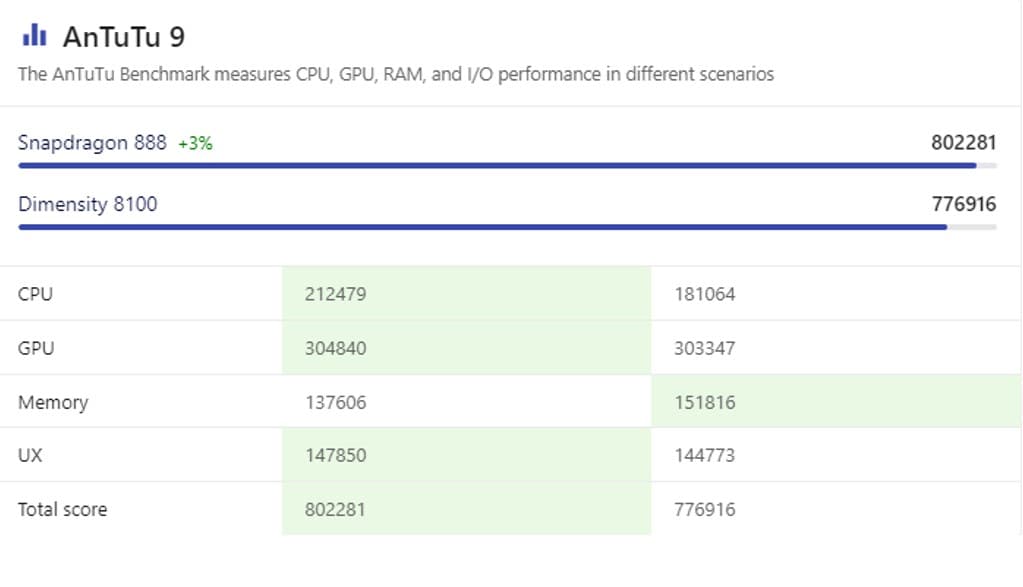Click Memory score 137606
This screenshot has width=1023, height=587.
coord(335,402)
